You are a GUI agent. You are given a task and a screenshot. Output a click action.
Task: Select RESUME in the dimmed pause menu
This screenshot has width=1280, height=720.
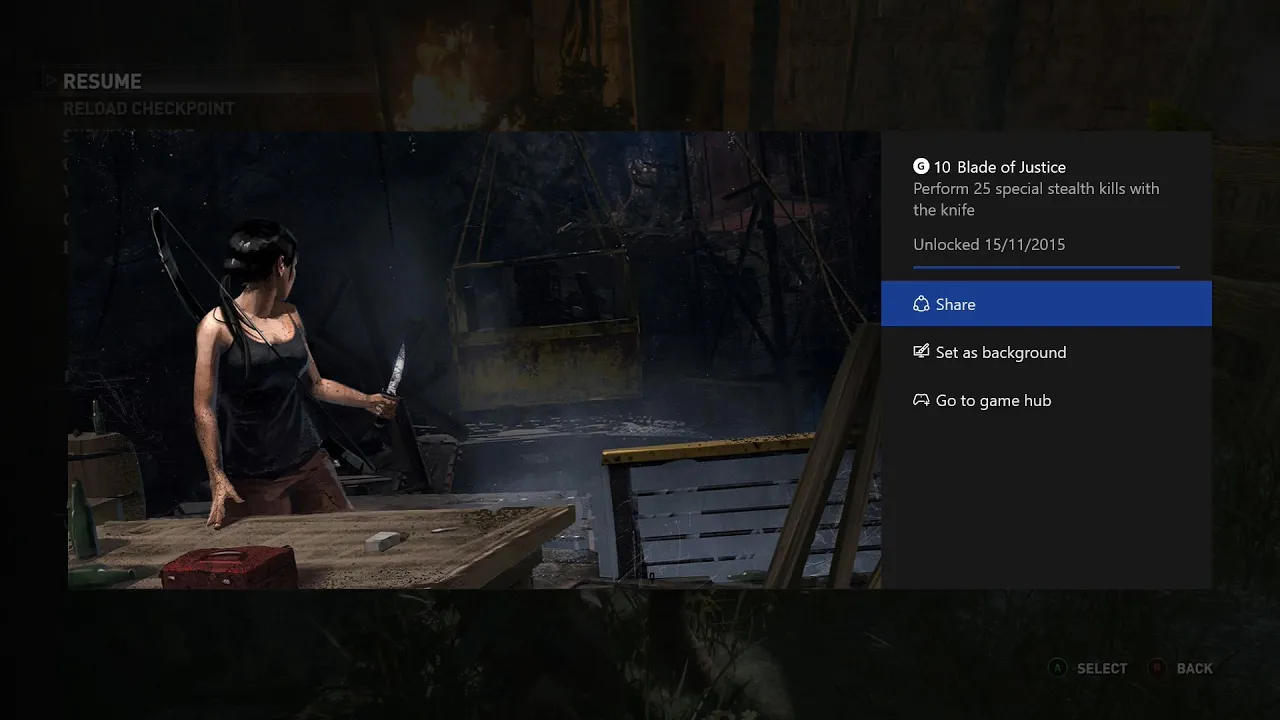coord(102,82)
